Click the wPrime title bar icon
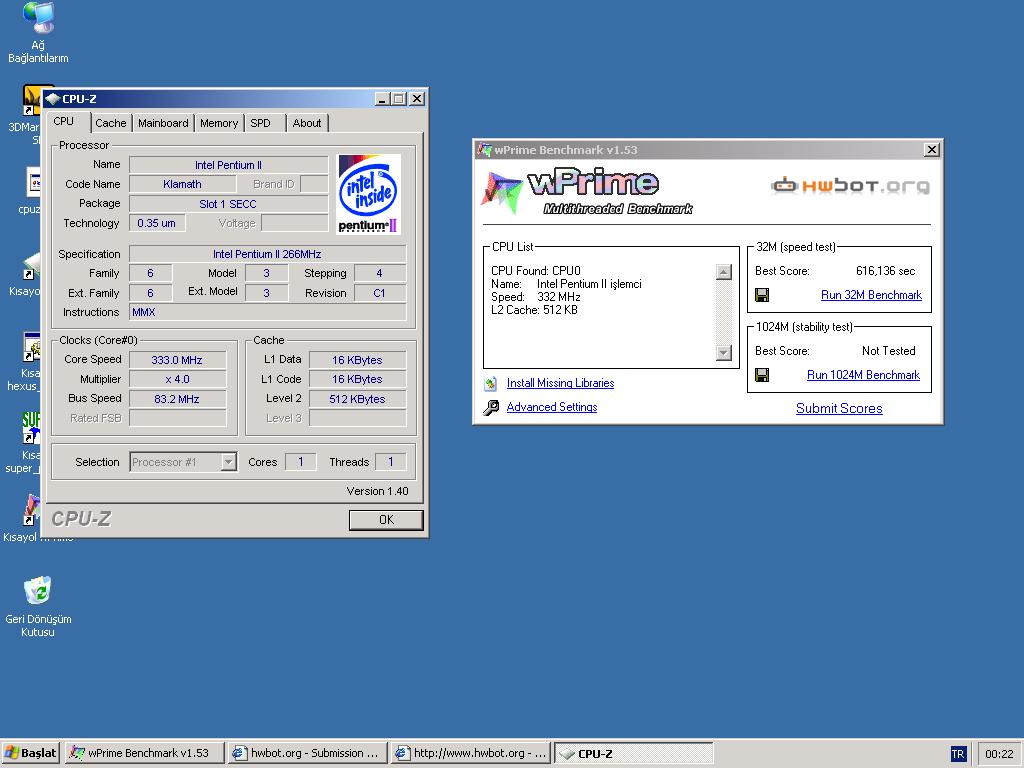This screenshot has width=1024, height=768. pos(484,150)
